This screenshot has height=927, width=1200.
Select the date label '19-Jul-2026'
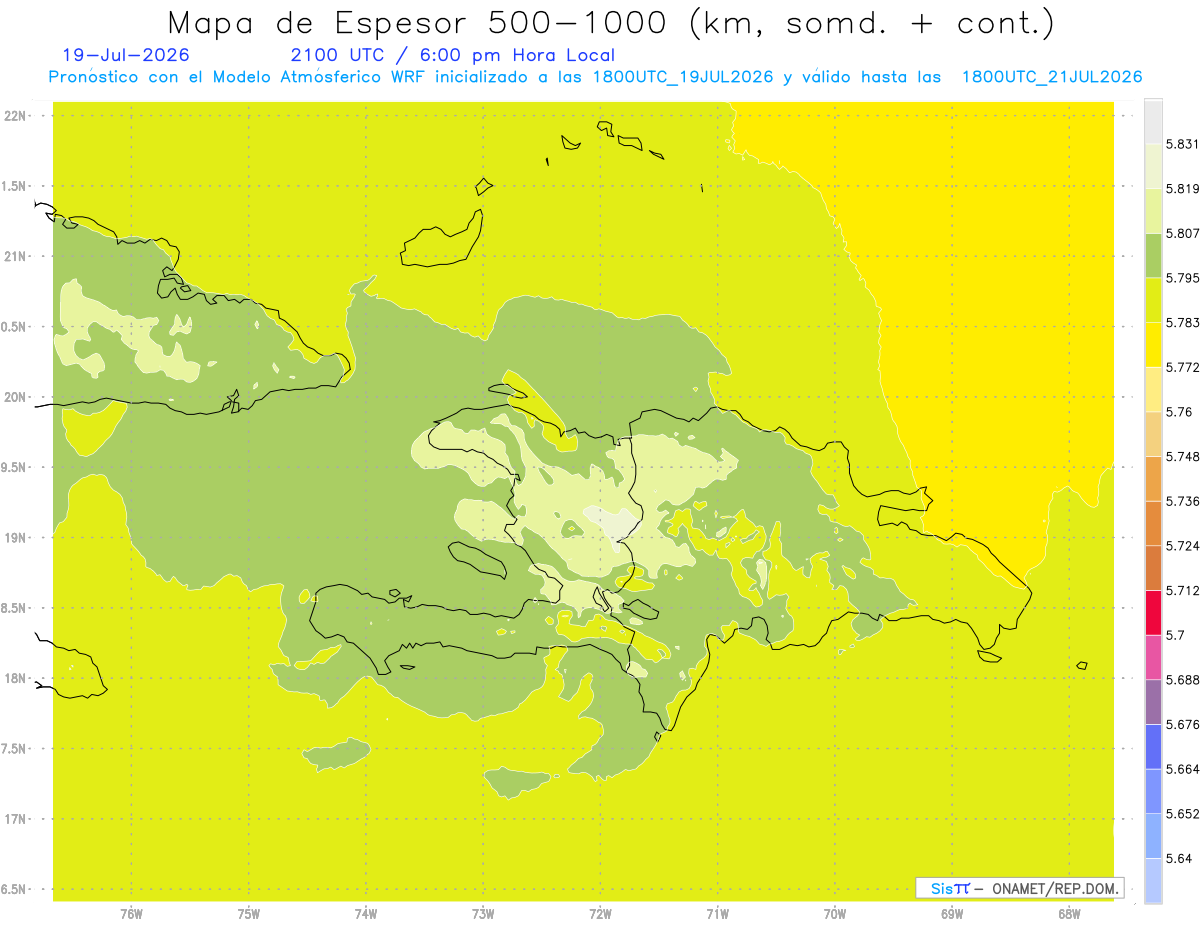(x=125, y=56)
